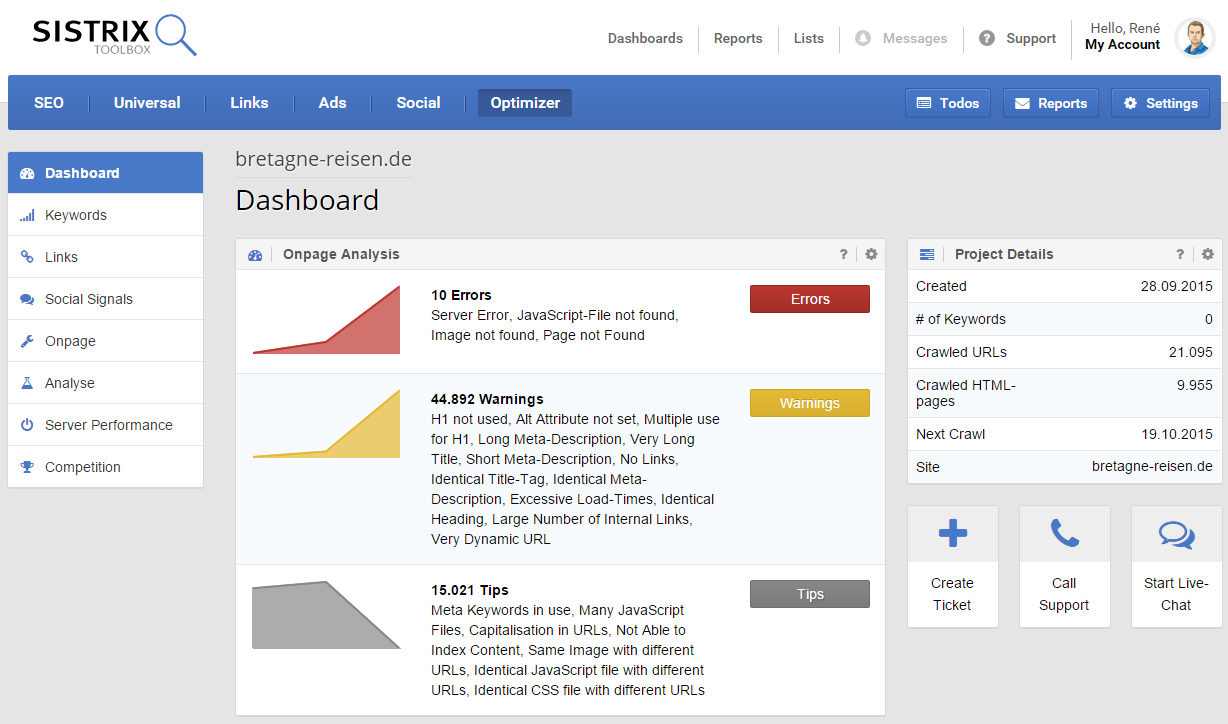The image size is (1228, 724).
Task: Click the SISTRIX Toolbox logo
Action: click(x=114, y=36)
